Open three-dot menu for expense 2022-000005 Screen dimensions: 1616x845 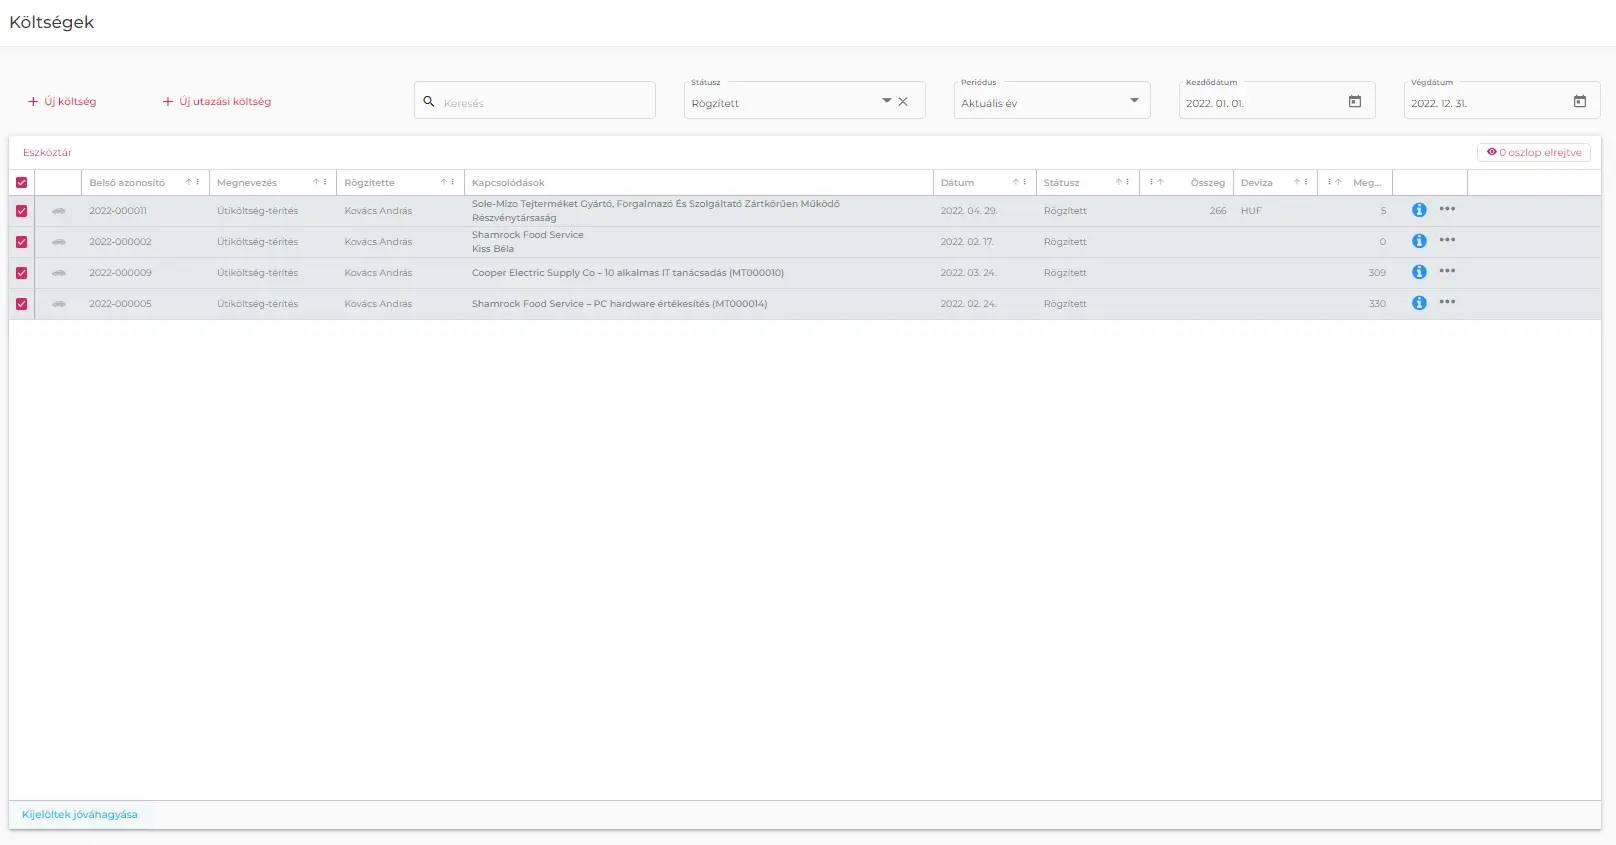coord(1447,302)
